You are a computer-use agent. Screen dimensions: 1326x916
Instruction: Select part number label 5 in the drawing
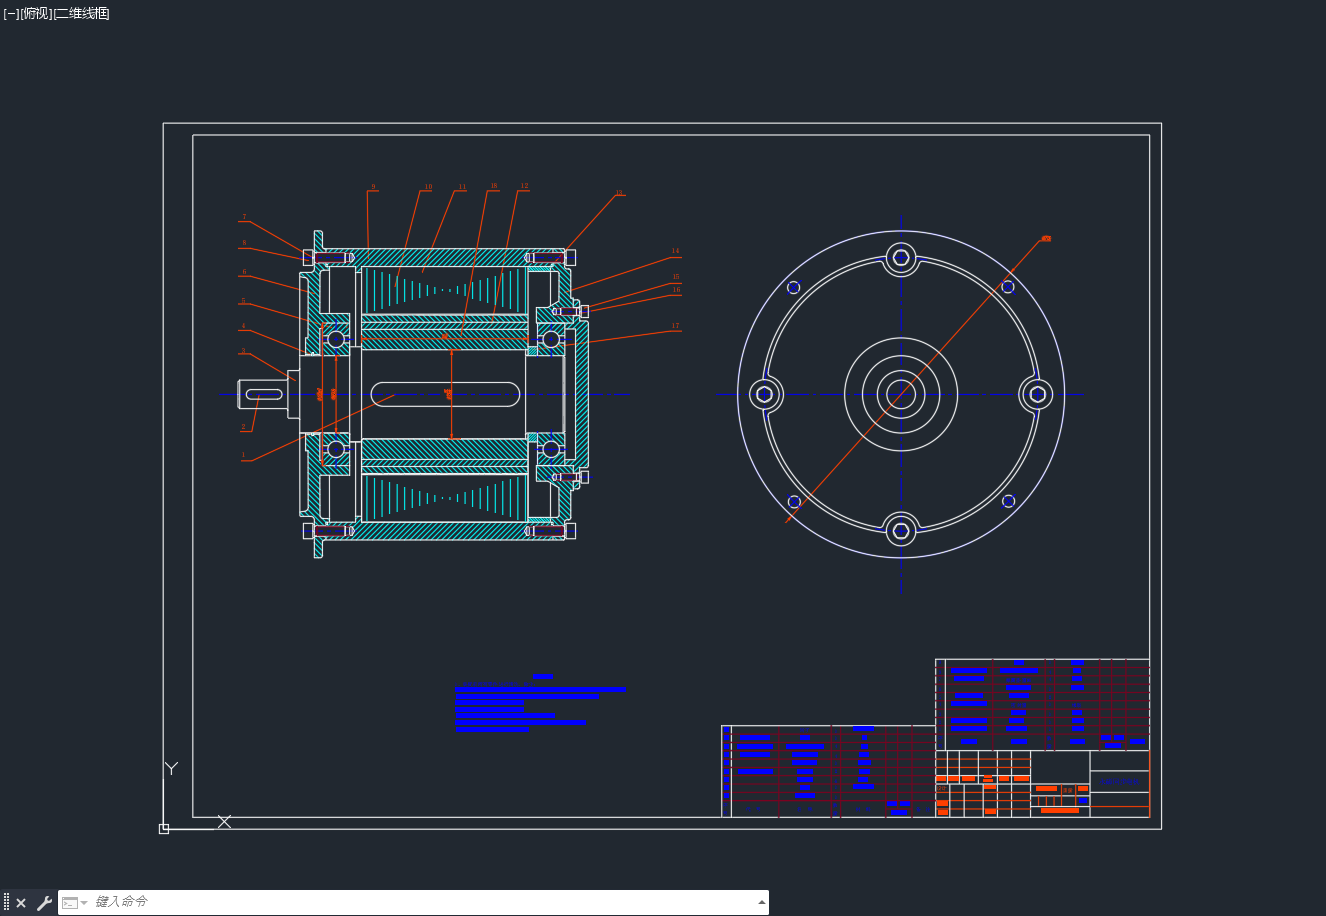pyautogui.click(x=243, y=300)
